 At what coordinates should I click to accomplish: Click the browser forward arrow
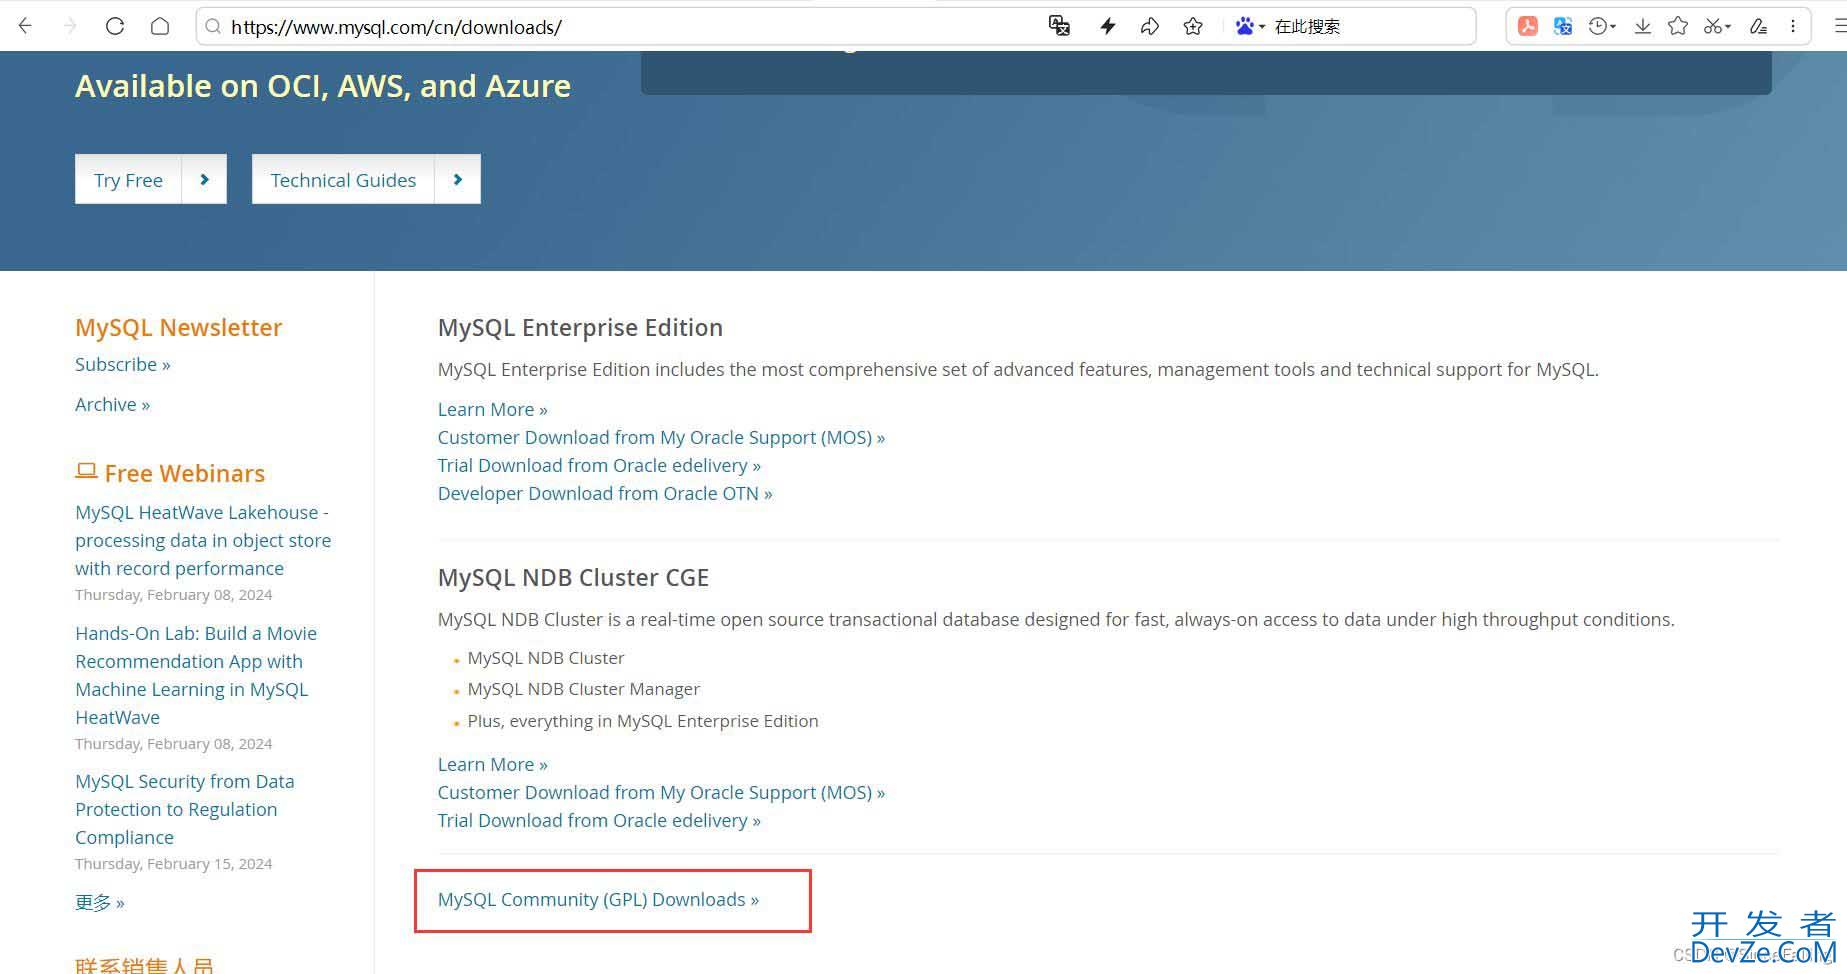pos(70,26)
